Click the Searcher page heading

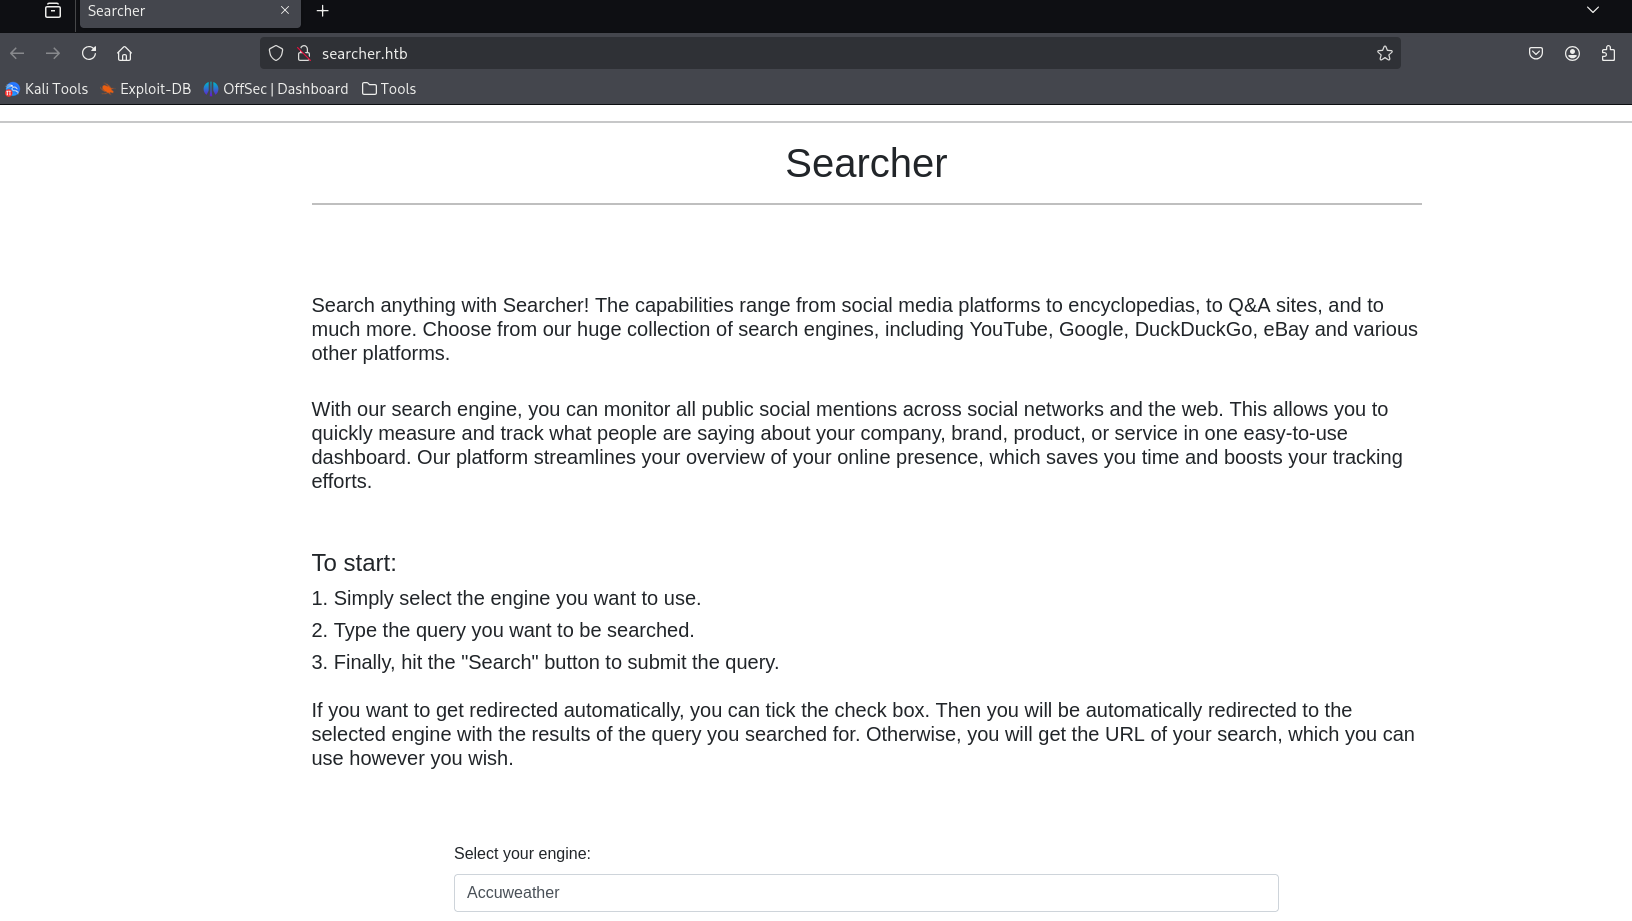pos(866,163)
